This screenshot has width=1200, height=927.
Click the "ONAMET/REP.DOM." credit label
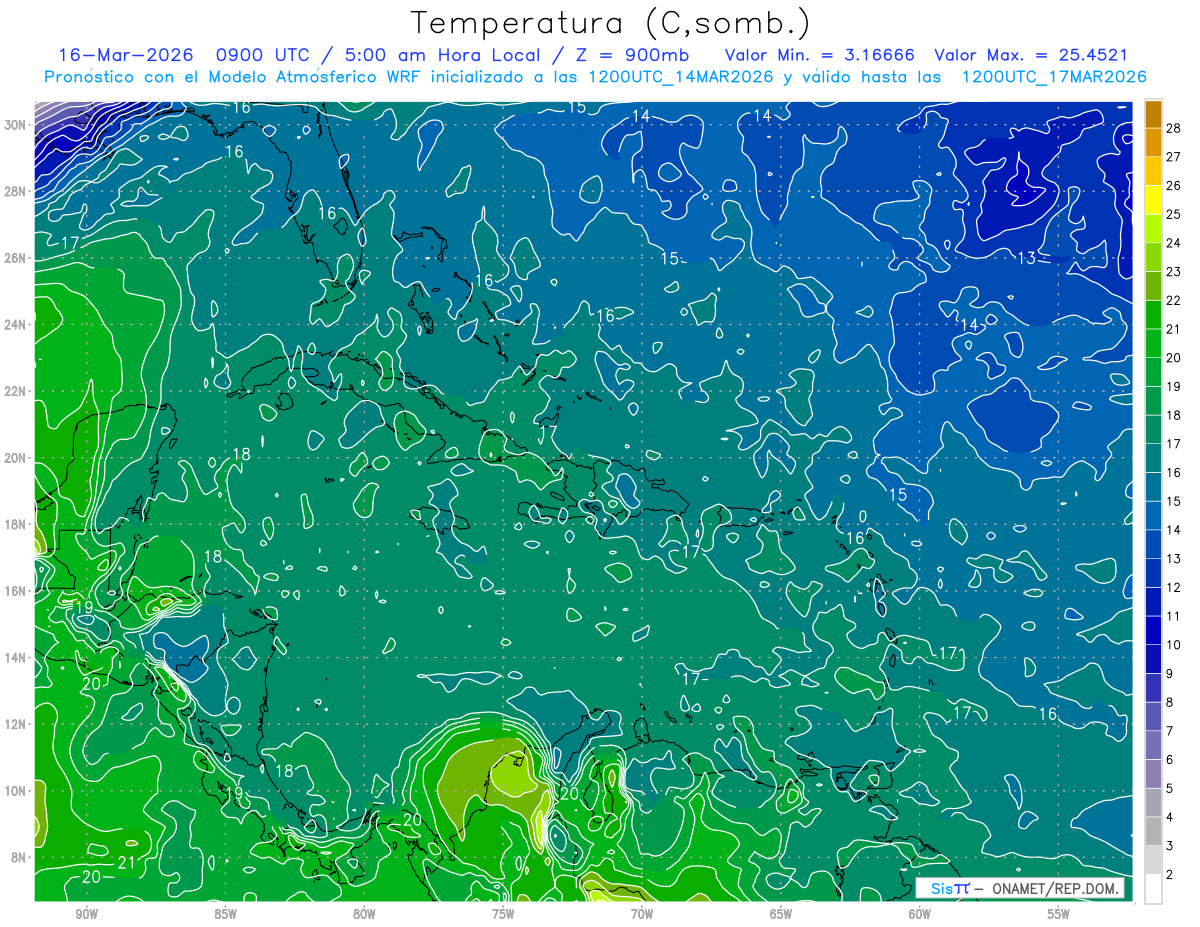pyautogui.click(x=1056, y=888)
